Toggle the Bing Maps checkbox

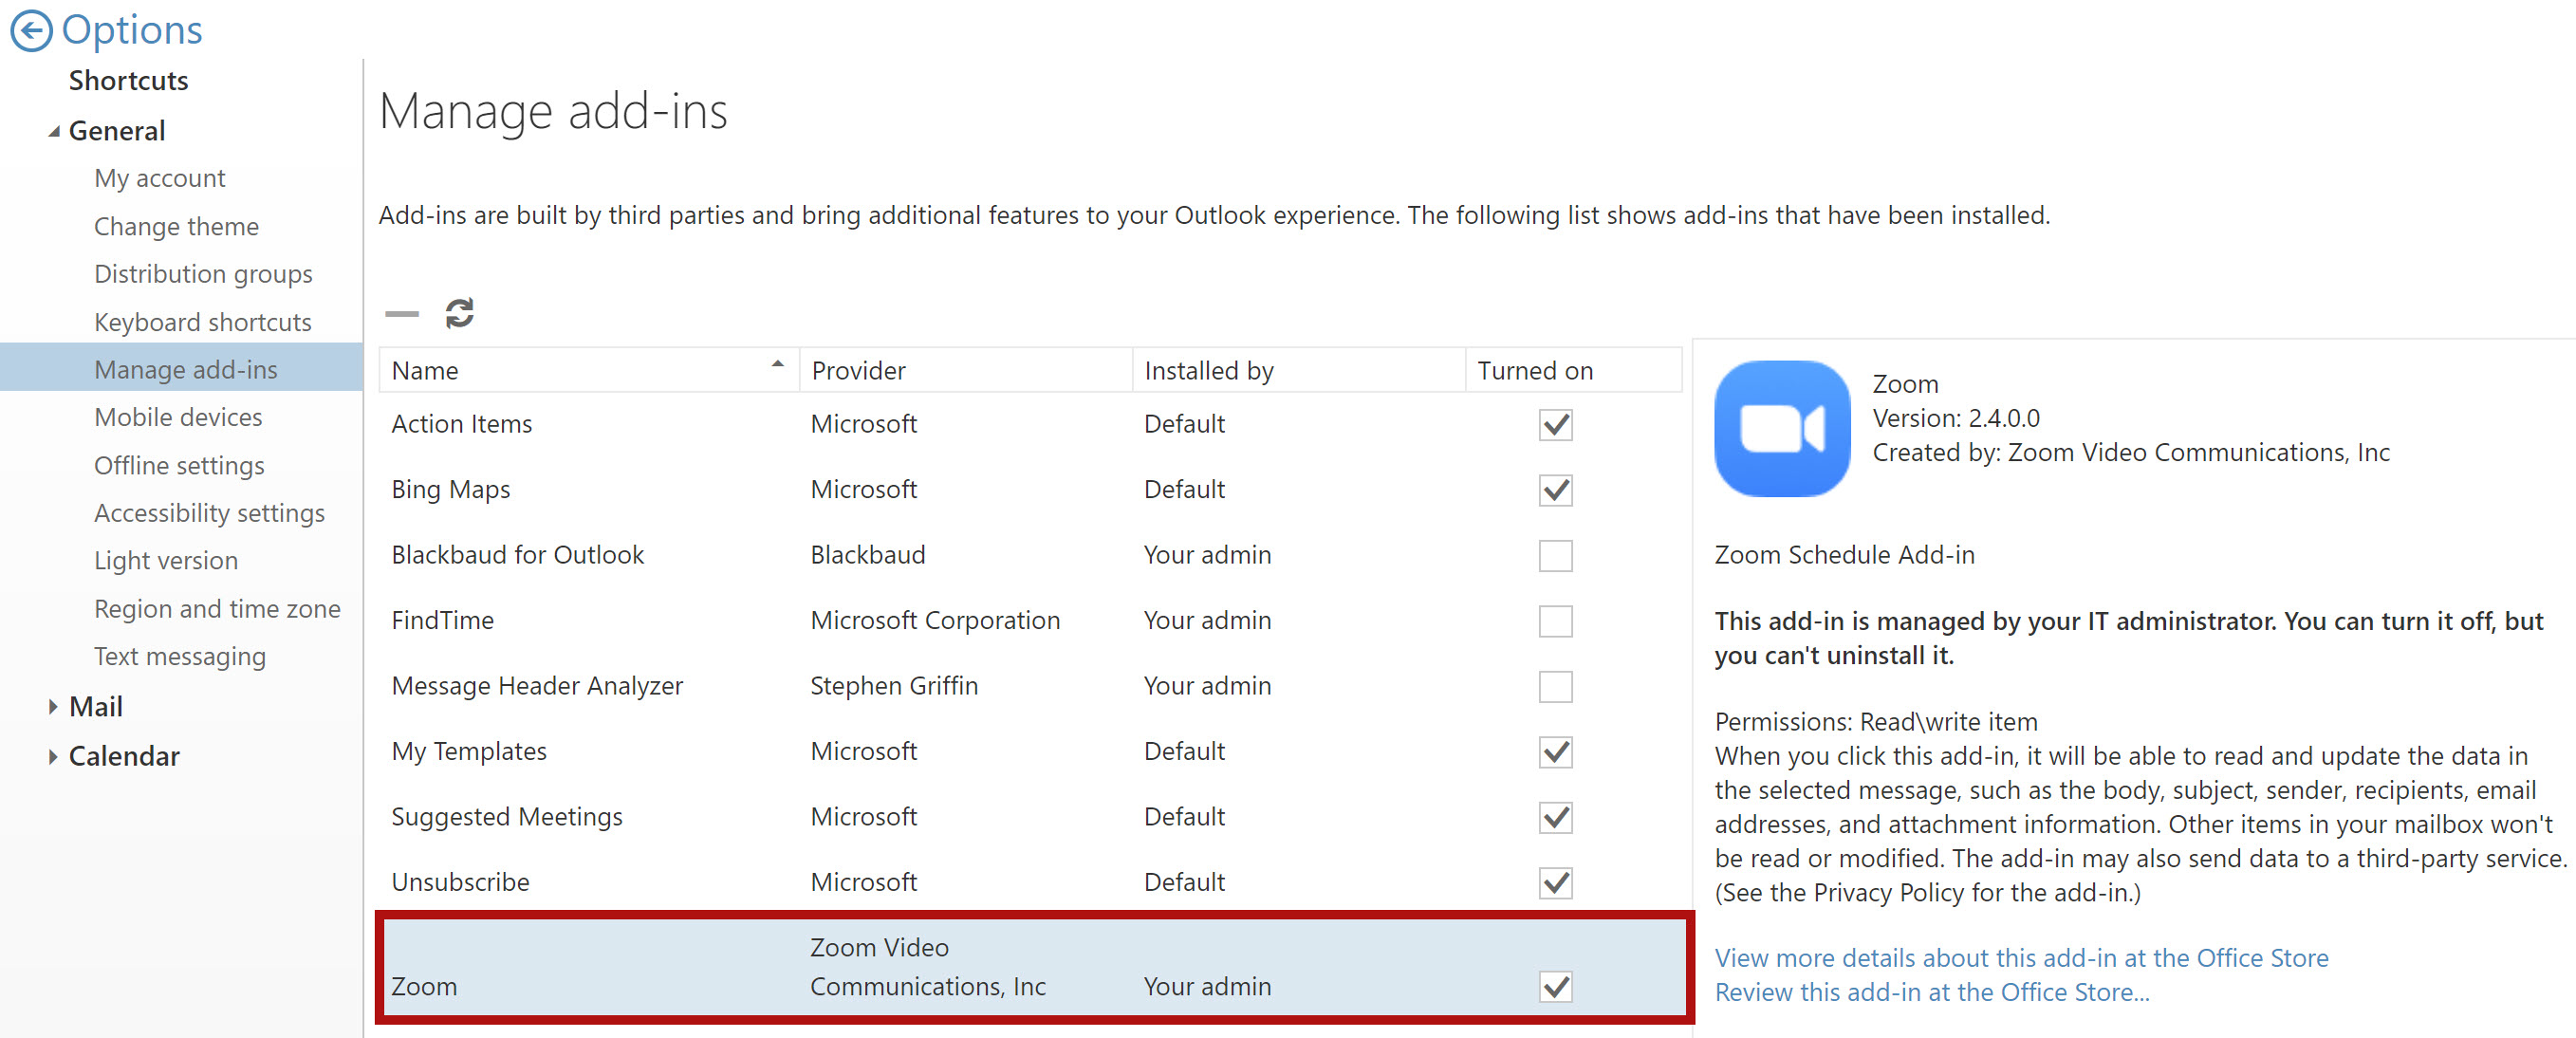1555,490
